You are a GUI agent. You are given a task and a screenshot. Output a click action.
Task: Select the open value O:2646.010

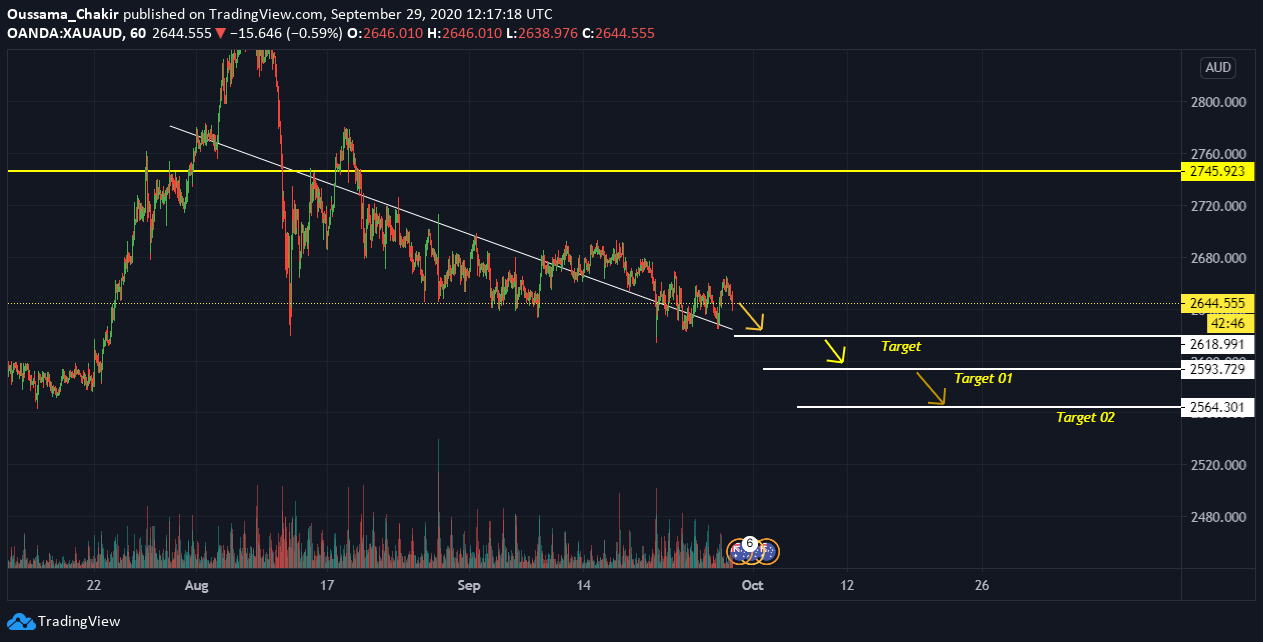(383, 33)
